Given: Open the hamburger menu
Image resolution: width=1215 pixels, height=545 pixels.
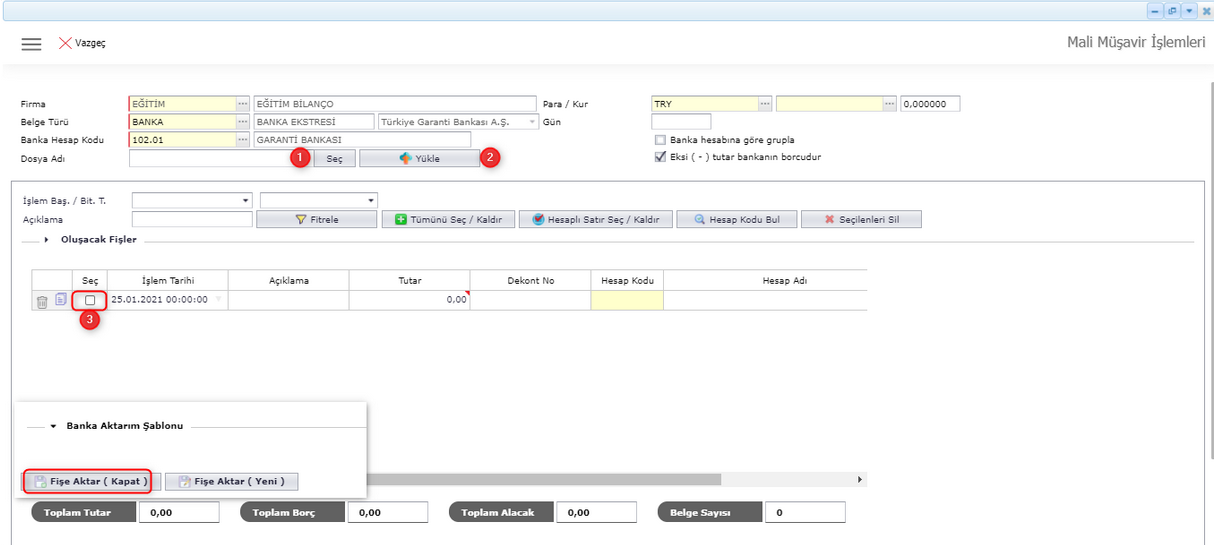Looking at the screenshot, I should [31, 44].
